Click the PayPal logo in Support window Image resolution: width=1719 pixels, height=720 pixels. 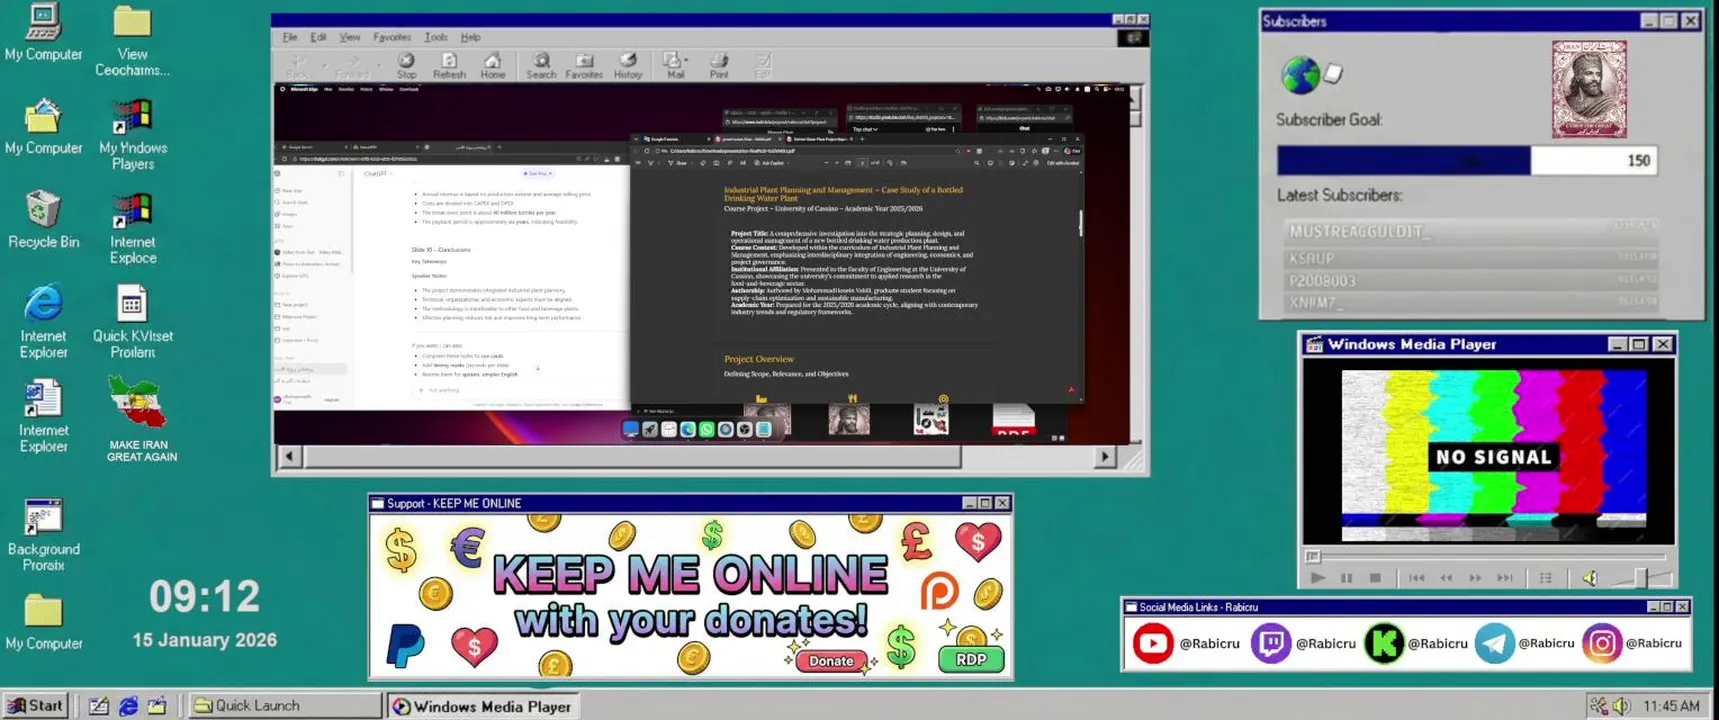(405, 645)
